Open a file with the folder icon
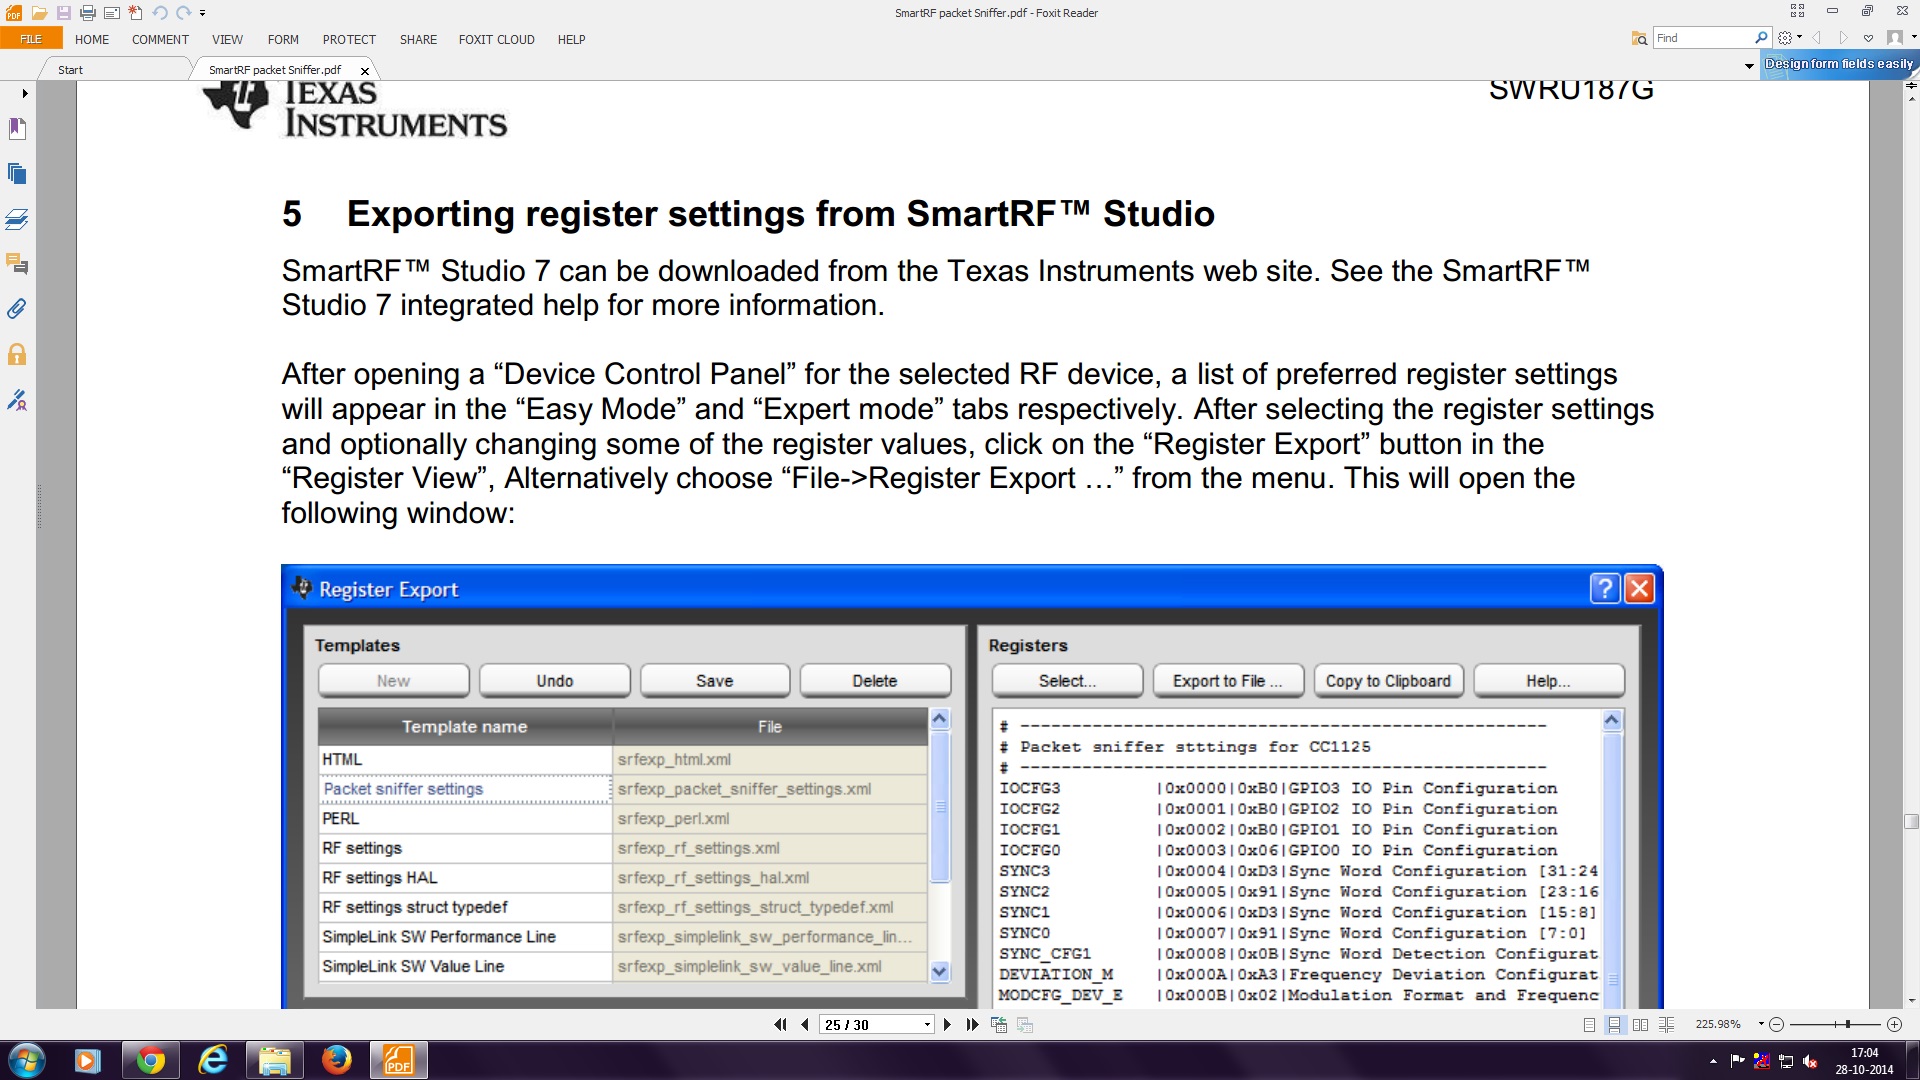The image size is (1920, 1080). tap(39, 13)
